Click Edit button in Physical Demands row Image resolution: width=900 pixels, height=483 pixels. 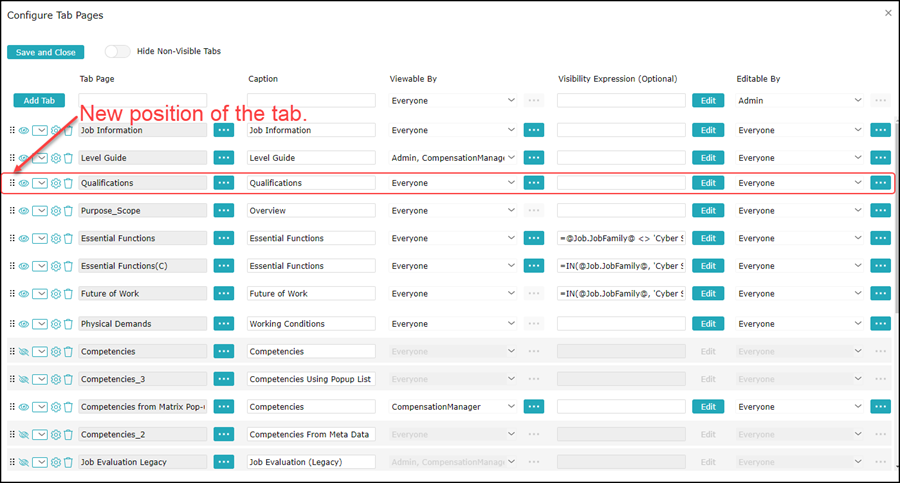tap(708, 324)
